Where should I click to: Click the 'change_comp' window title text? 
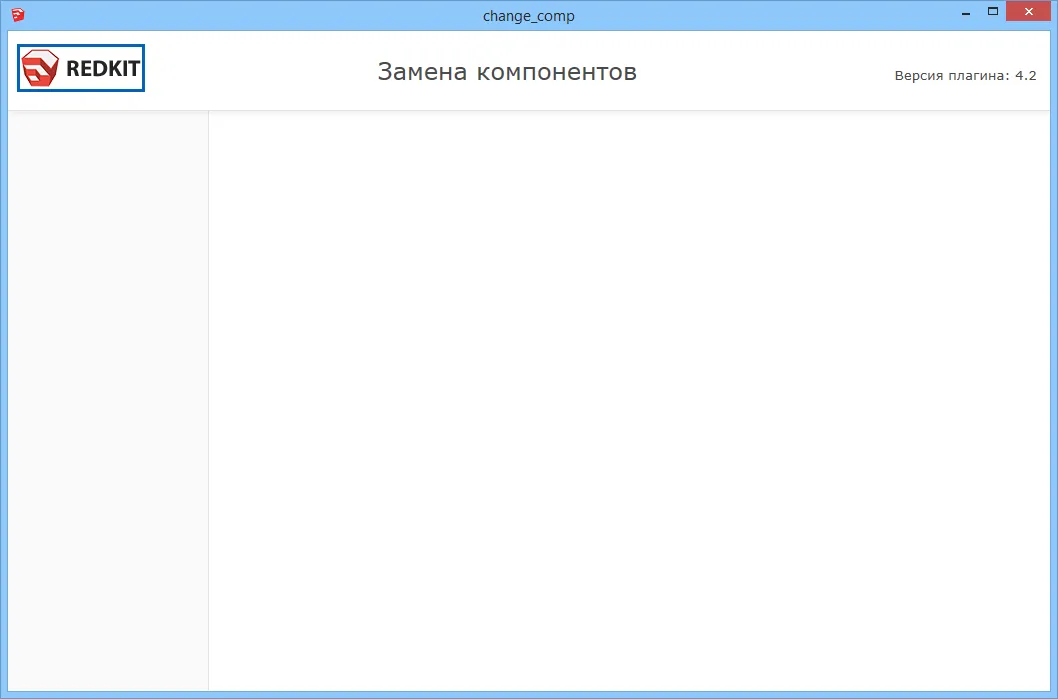(529, 15)
